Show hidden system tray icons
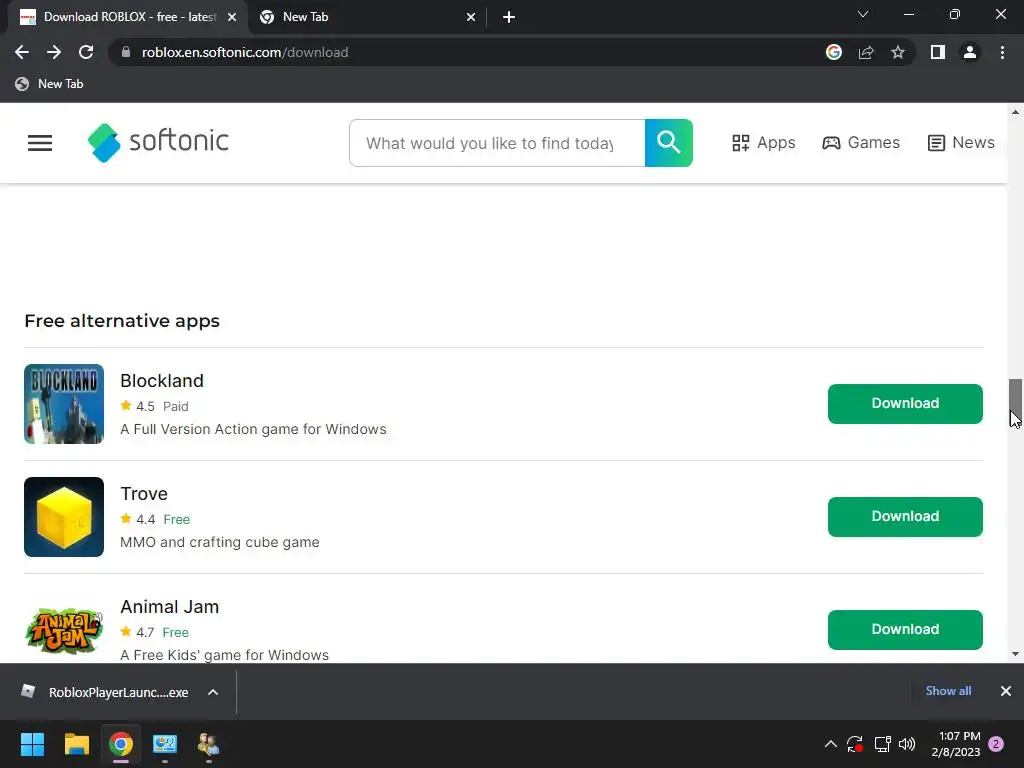The height and width of the screenshot is (768, 1024). point(831,744)
